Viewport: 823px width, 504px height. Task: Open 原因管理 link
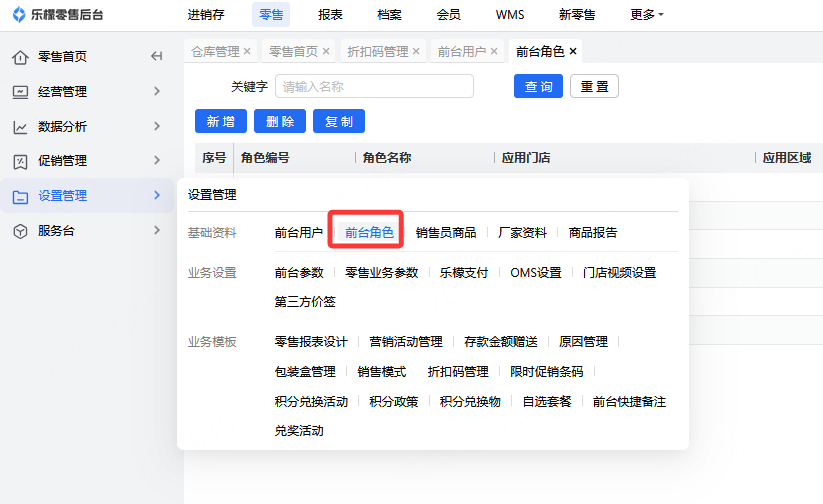tap(583, 342)
